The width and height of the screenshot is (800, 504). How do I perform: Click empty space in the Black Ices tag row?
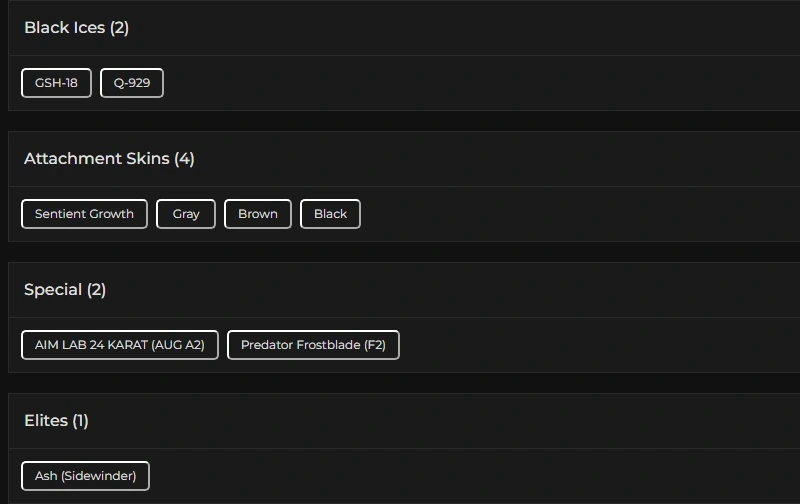[x=480, y=83]
